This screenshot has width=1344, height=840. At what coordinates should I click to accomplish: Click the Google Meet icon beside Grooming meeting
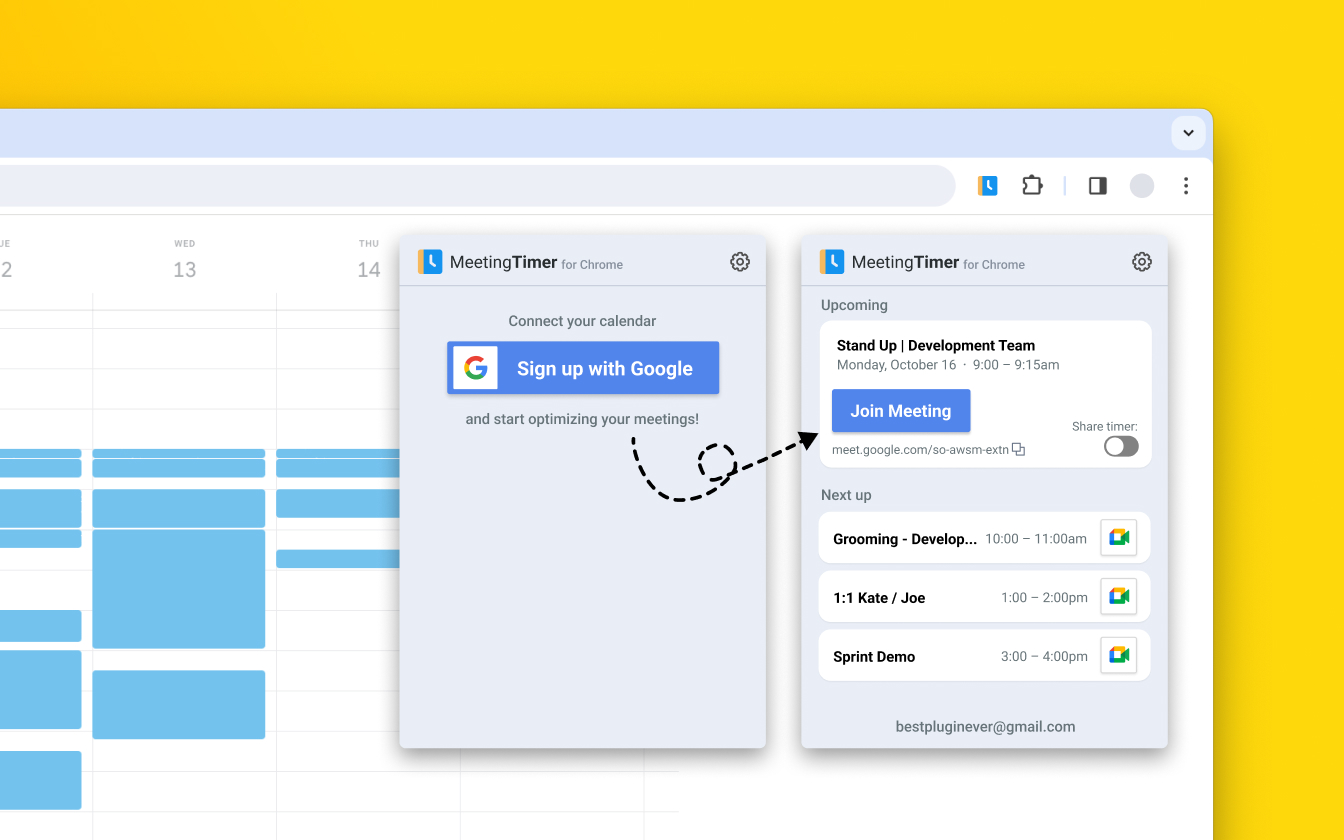pyautogui.click(x=1119, y=537)
